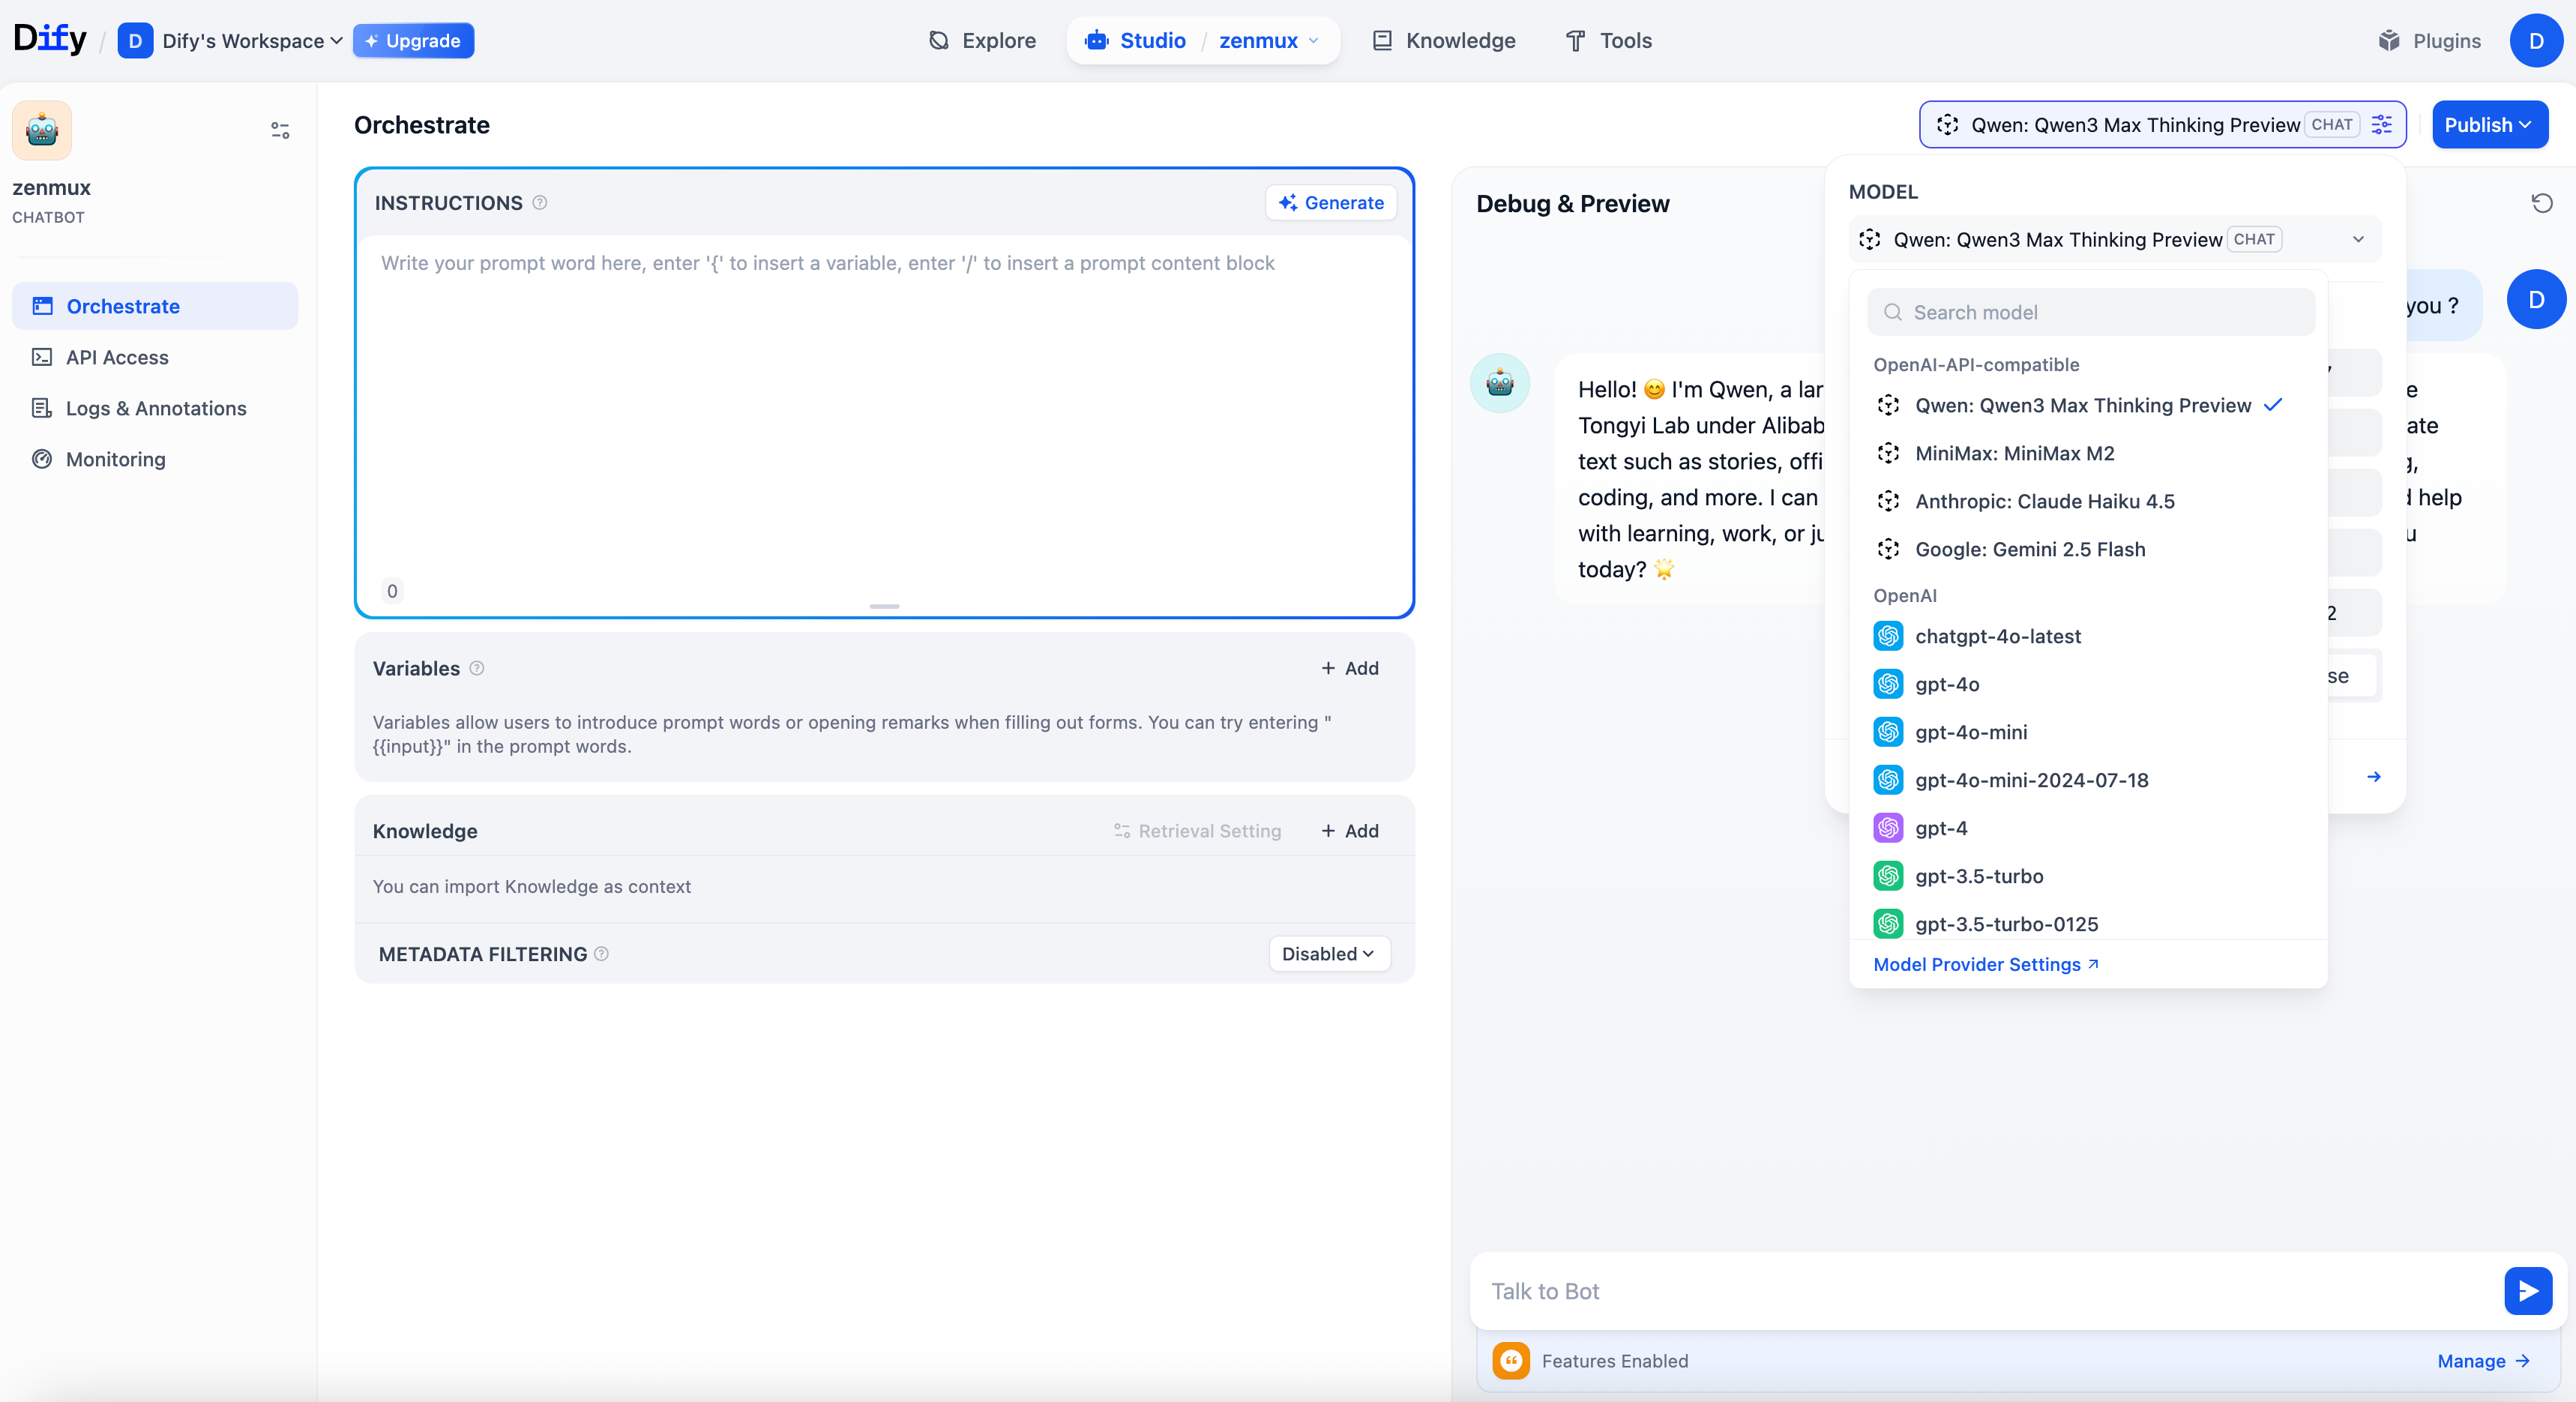
Task: Open the Plugins cube icon
Action: [x=2389, y=41]
